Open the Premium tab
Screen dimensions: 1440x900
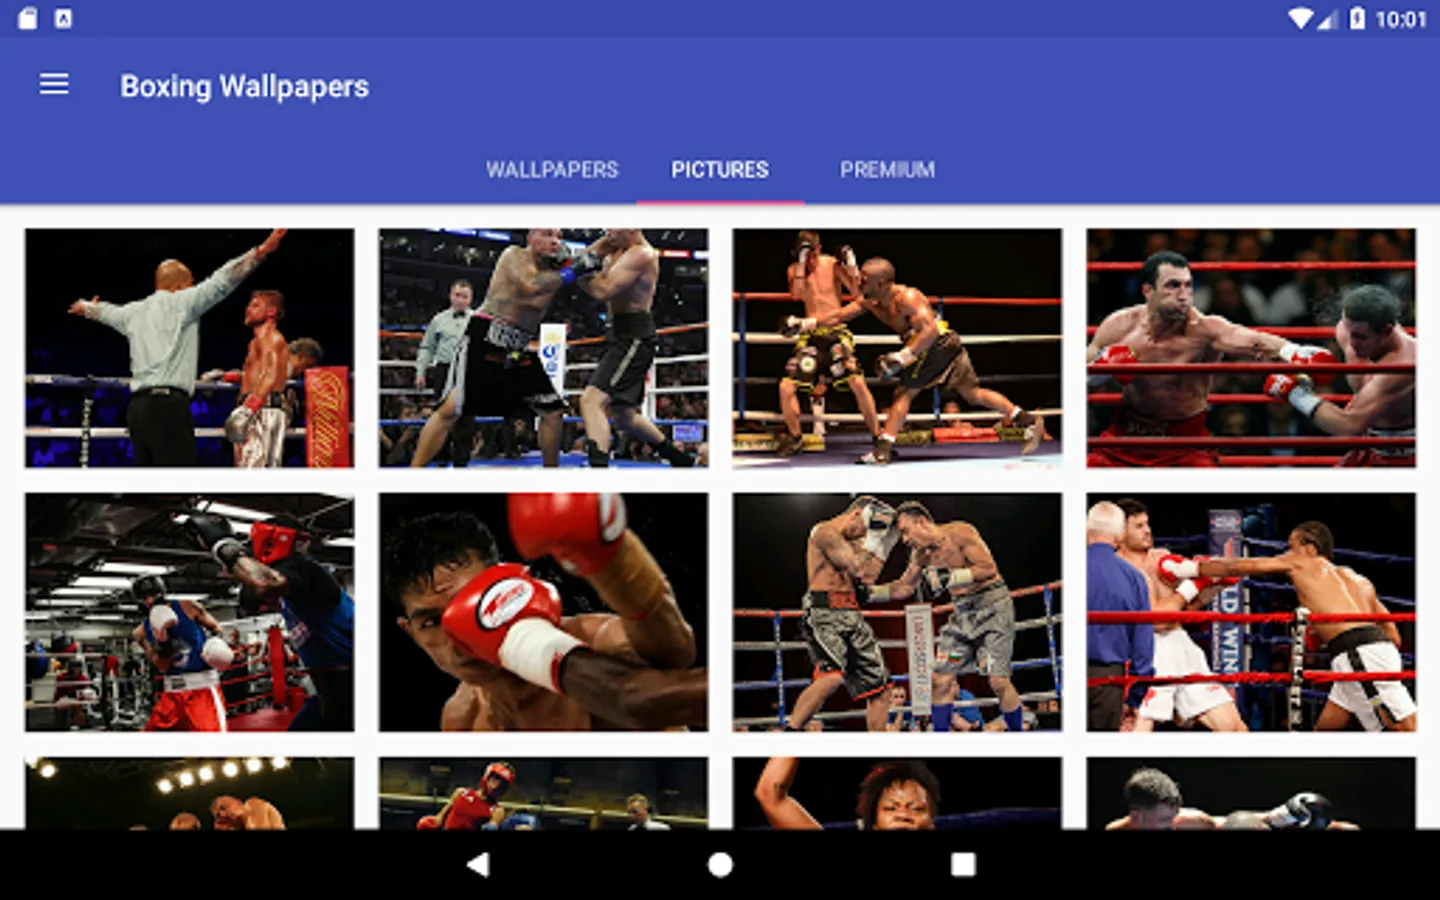pos(887,170)
